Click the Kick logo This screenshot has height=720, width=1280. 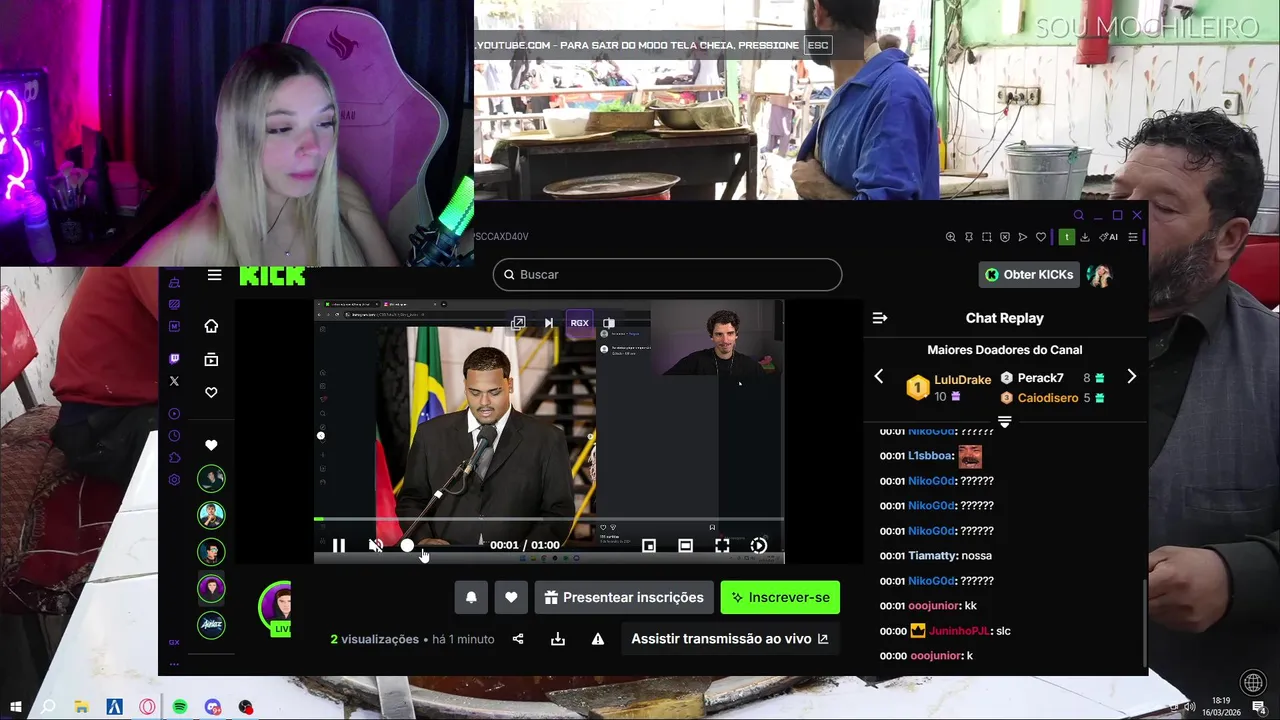click(x=272, y=276)
